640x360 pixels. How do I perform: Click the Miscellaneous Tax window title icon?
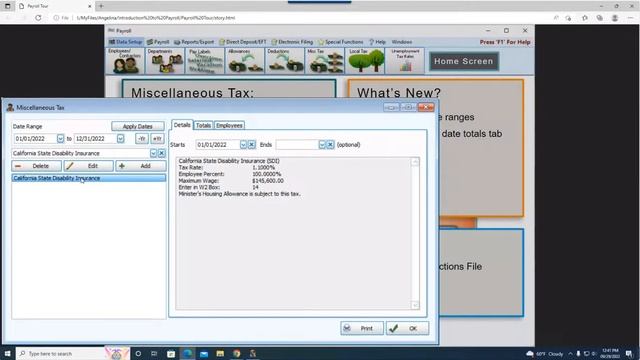pyautogui.click(x=10, y=107)
